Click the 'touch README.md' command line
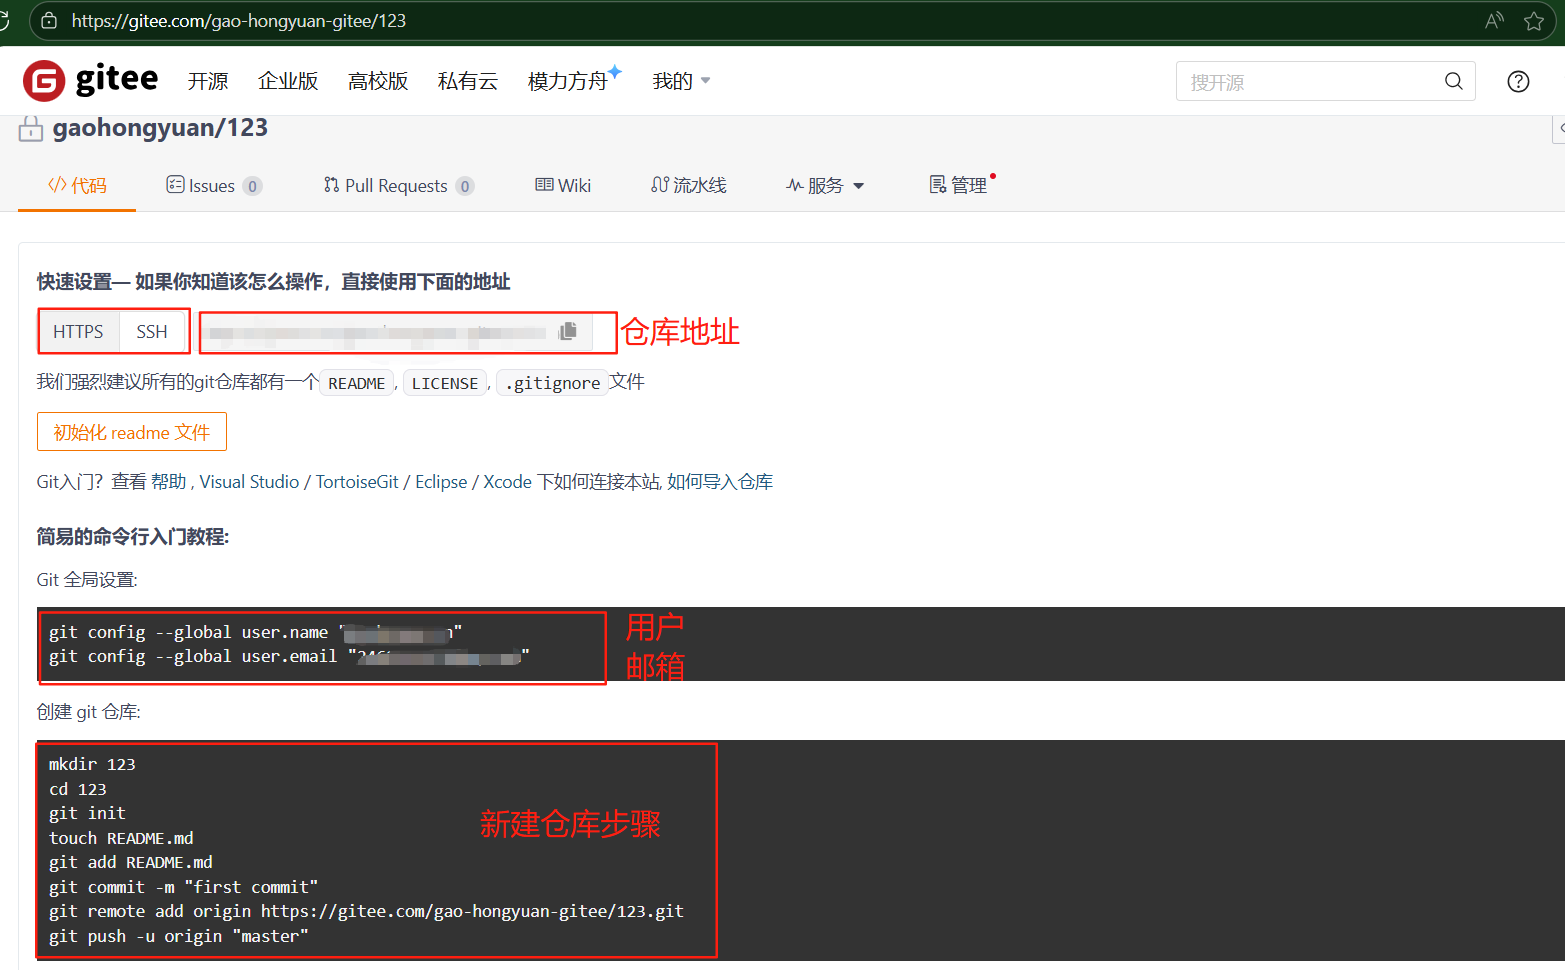This screenshot has width=1565, height=970. (x=121, y=838)
